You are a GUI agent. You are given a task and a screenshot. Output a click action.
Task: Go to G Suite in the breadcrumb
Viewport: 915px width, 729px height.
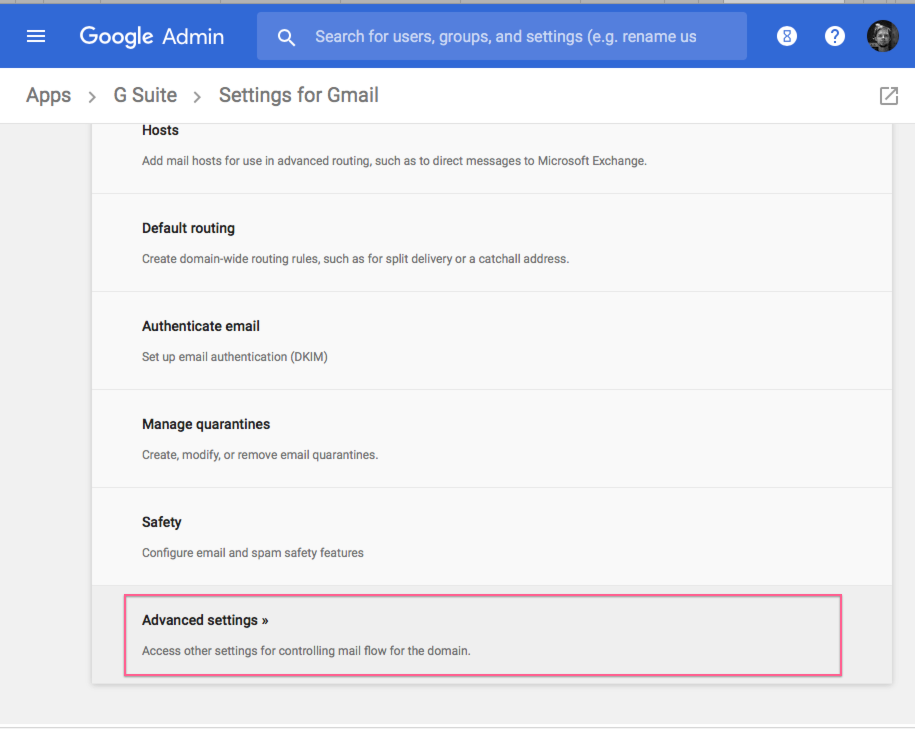coord(145,95)
